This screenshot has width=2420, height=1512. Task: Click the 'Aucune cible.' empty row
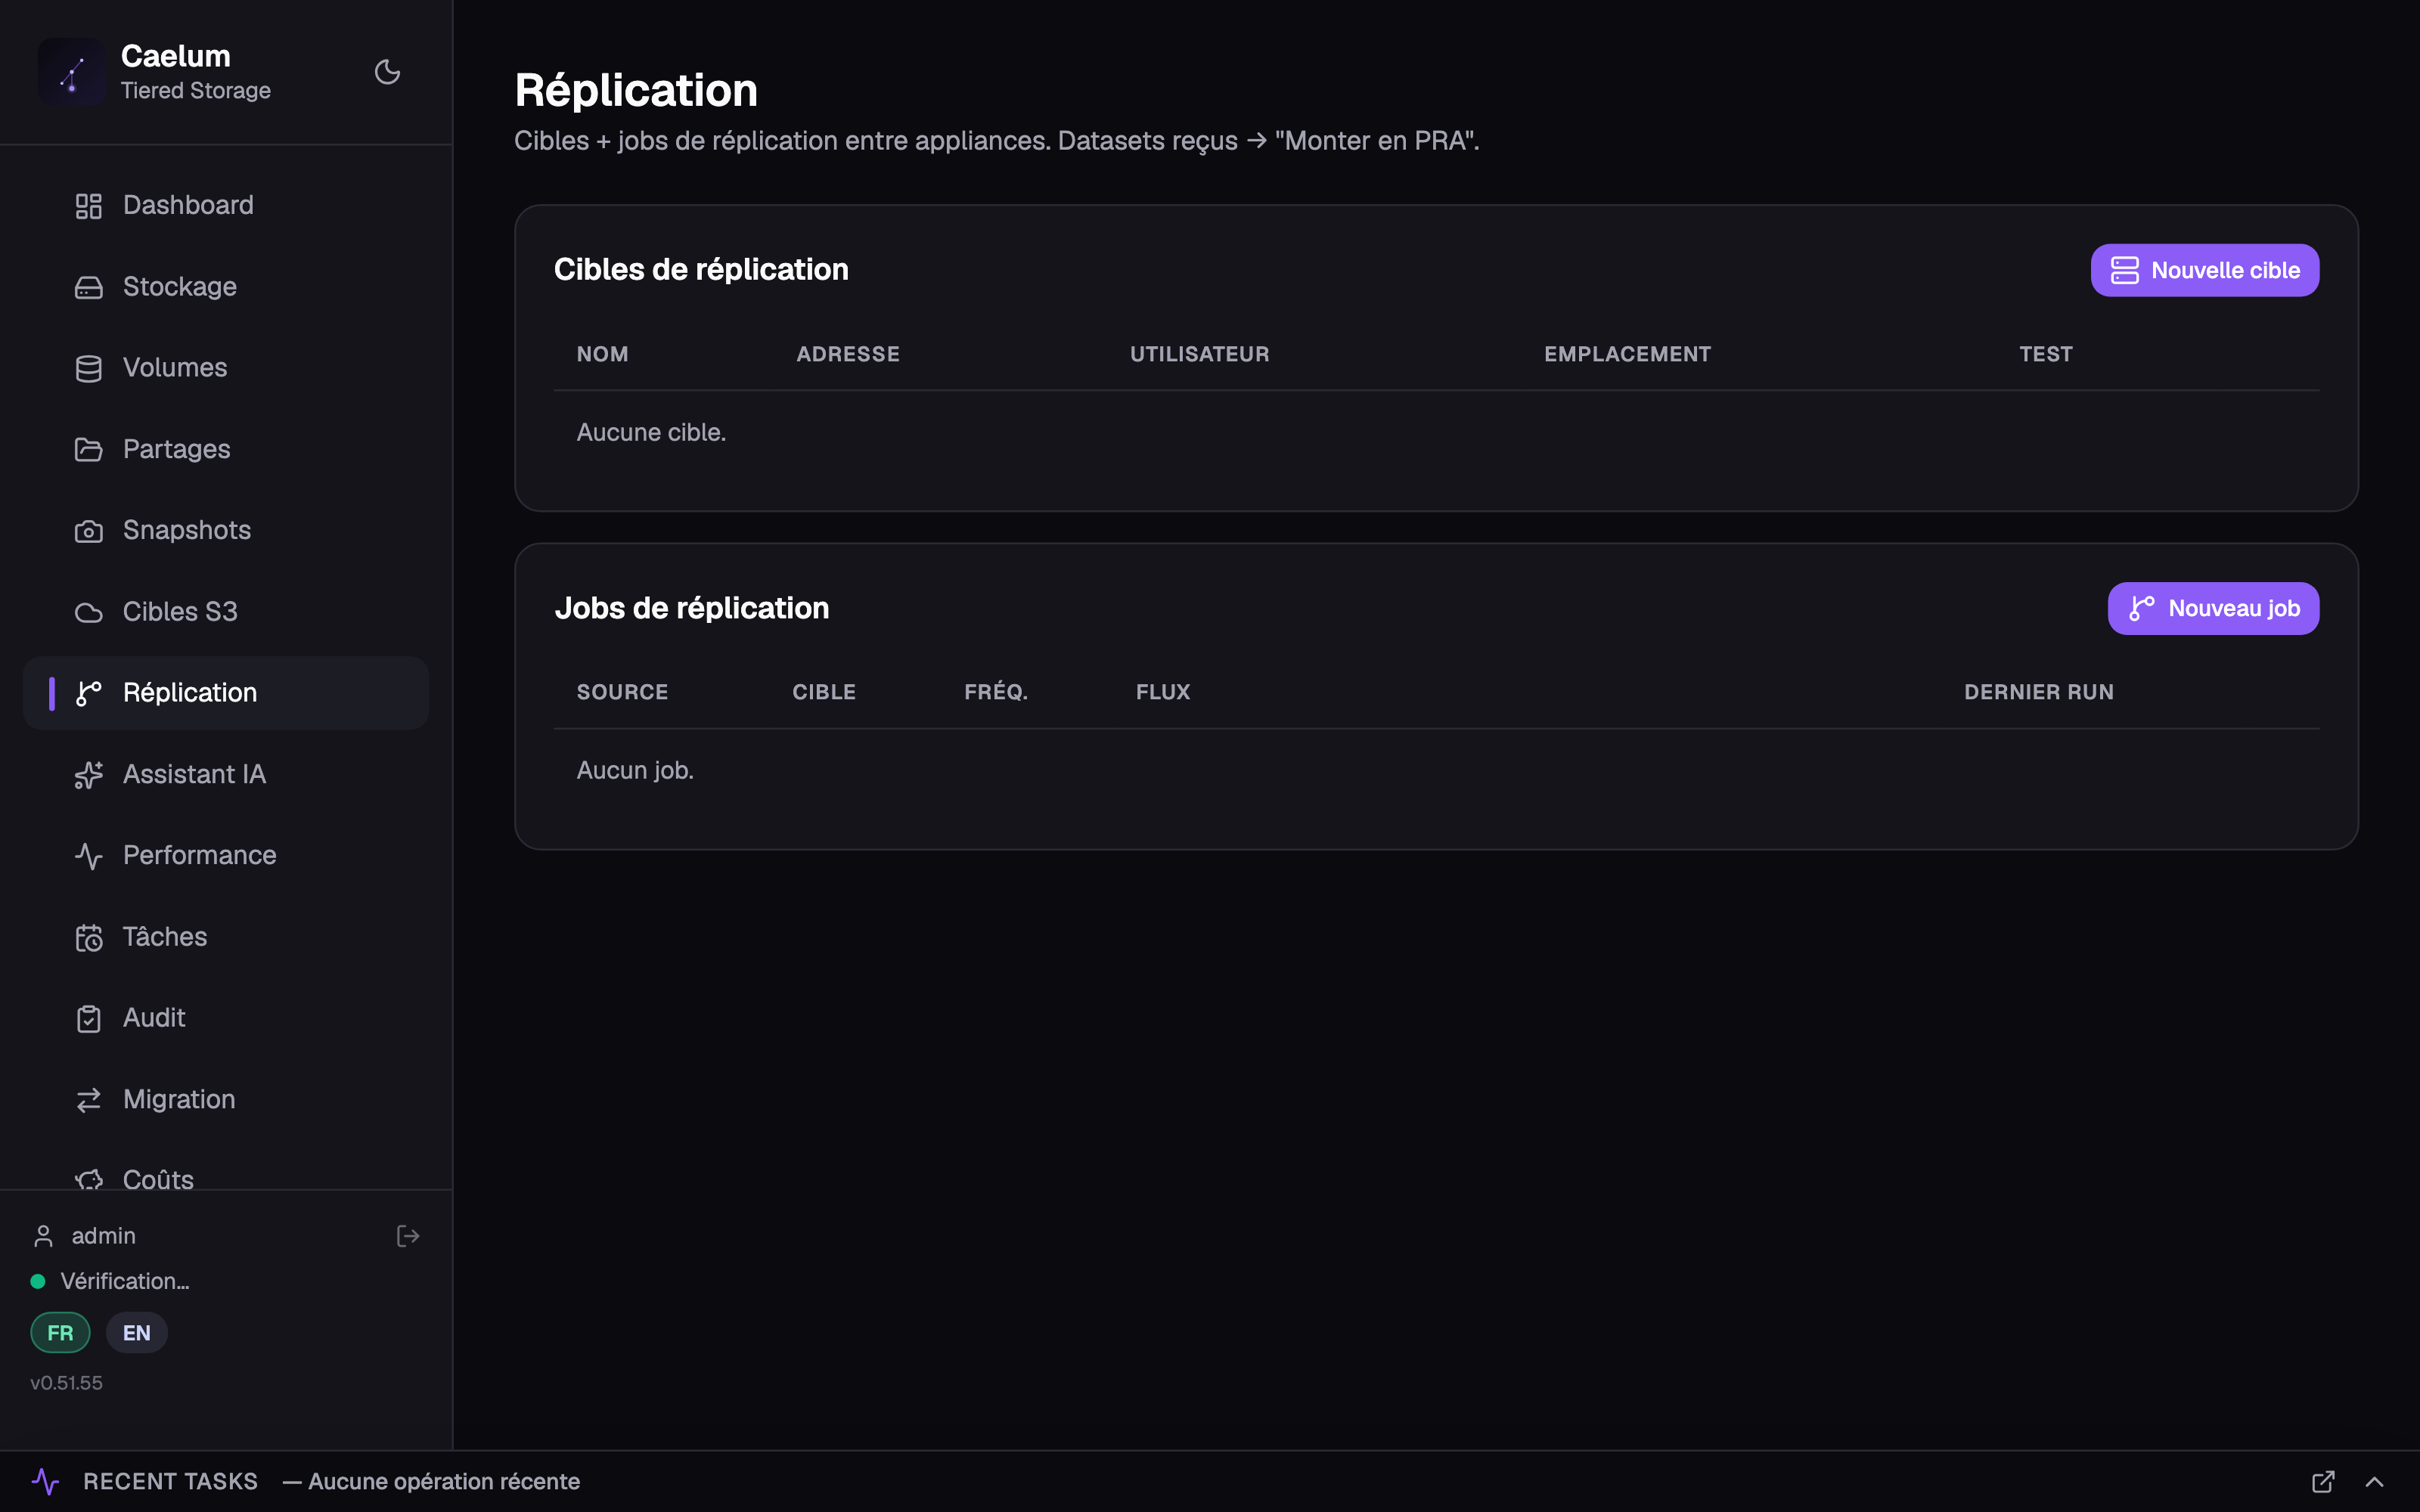click(1436, 432)
